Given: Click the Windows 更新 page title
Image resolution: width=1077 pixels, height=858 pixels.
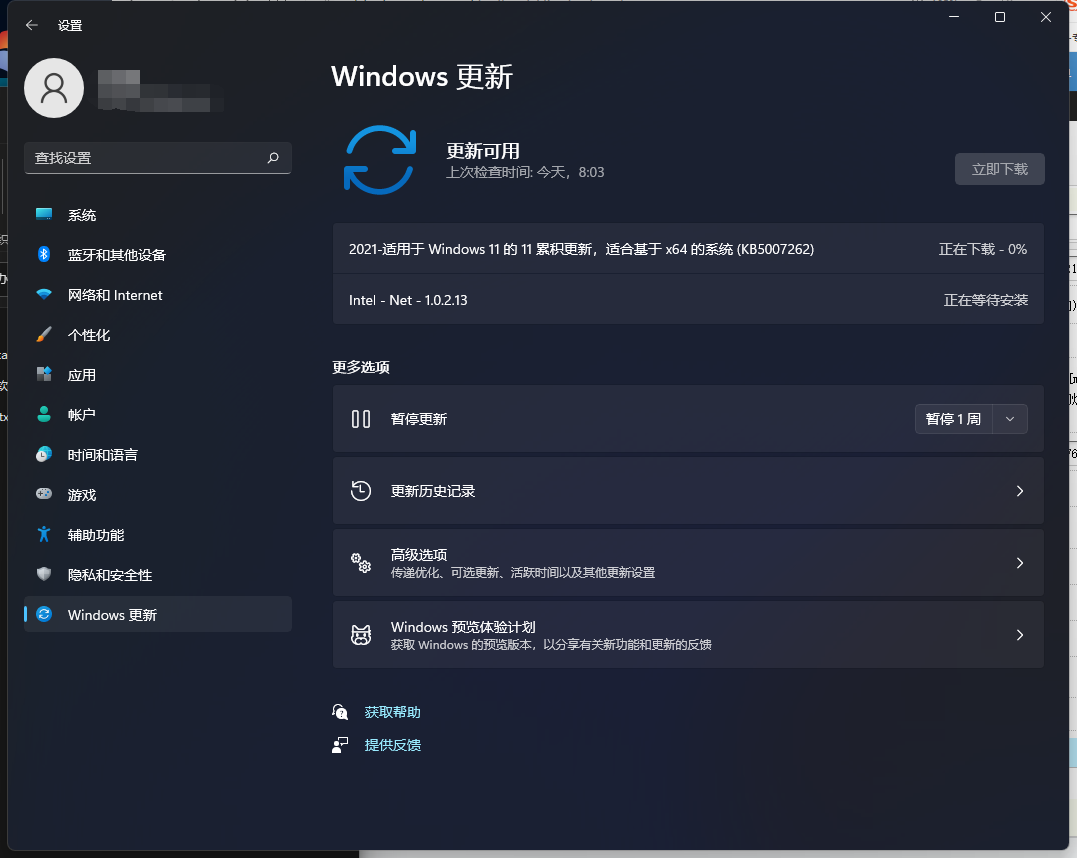Looking at the screenshot, I should [x=422, y=76].
